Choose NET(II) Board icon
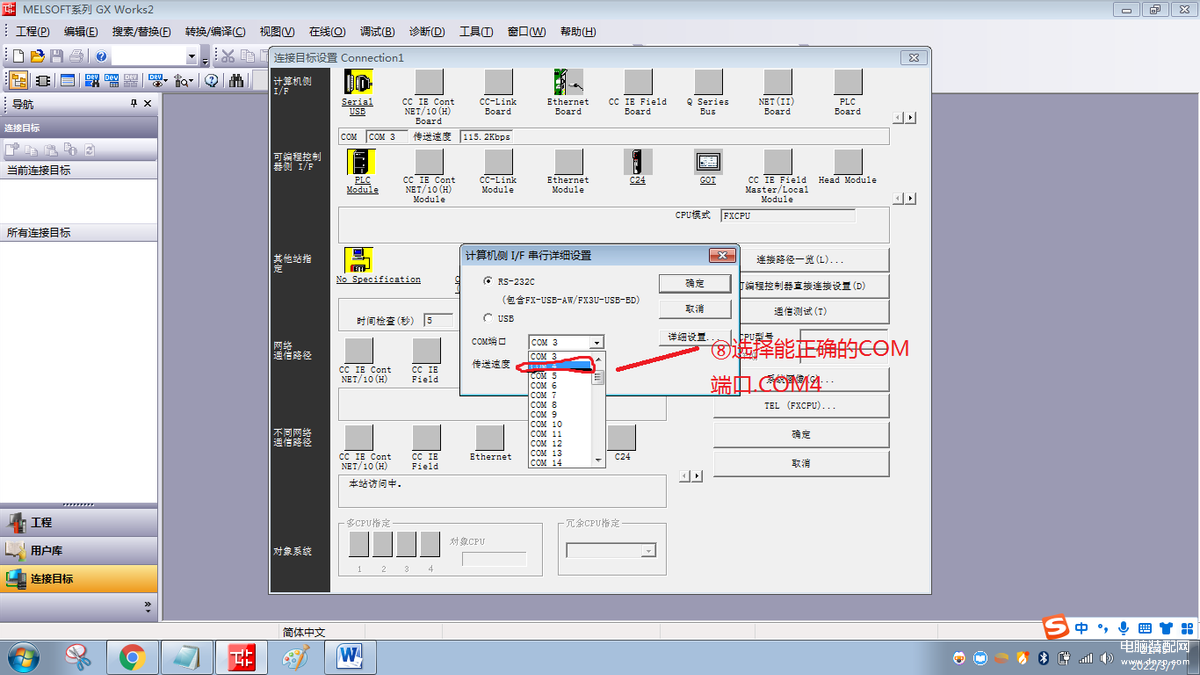The height and width of the screenshot is (675, 1200). [x=778, y=82]
